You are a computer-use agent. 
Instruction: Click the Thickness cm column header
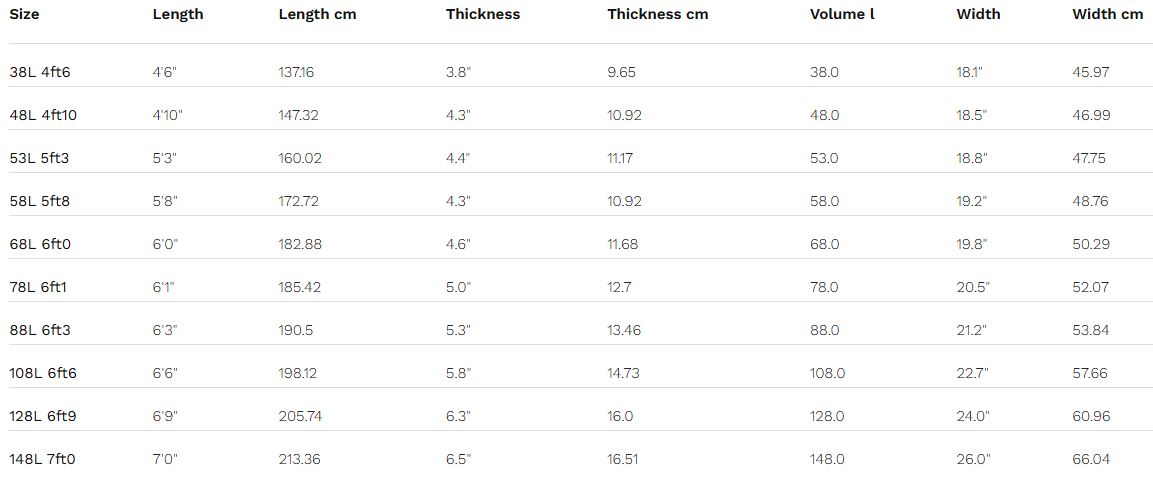click(657, 14)
